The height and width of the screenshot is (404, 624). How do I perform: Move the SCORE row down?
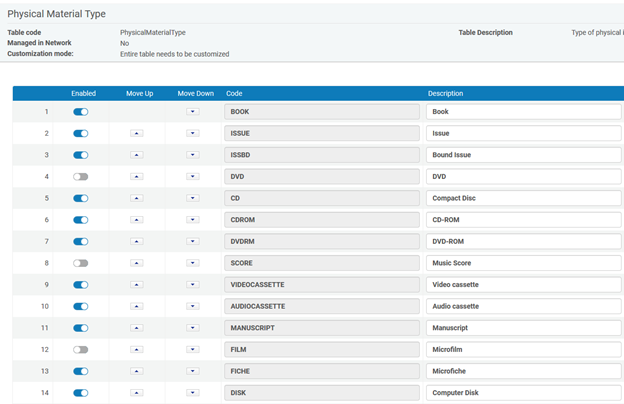[x=193, y=263]
